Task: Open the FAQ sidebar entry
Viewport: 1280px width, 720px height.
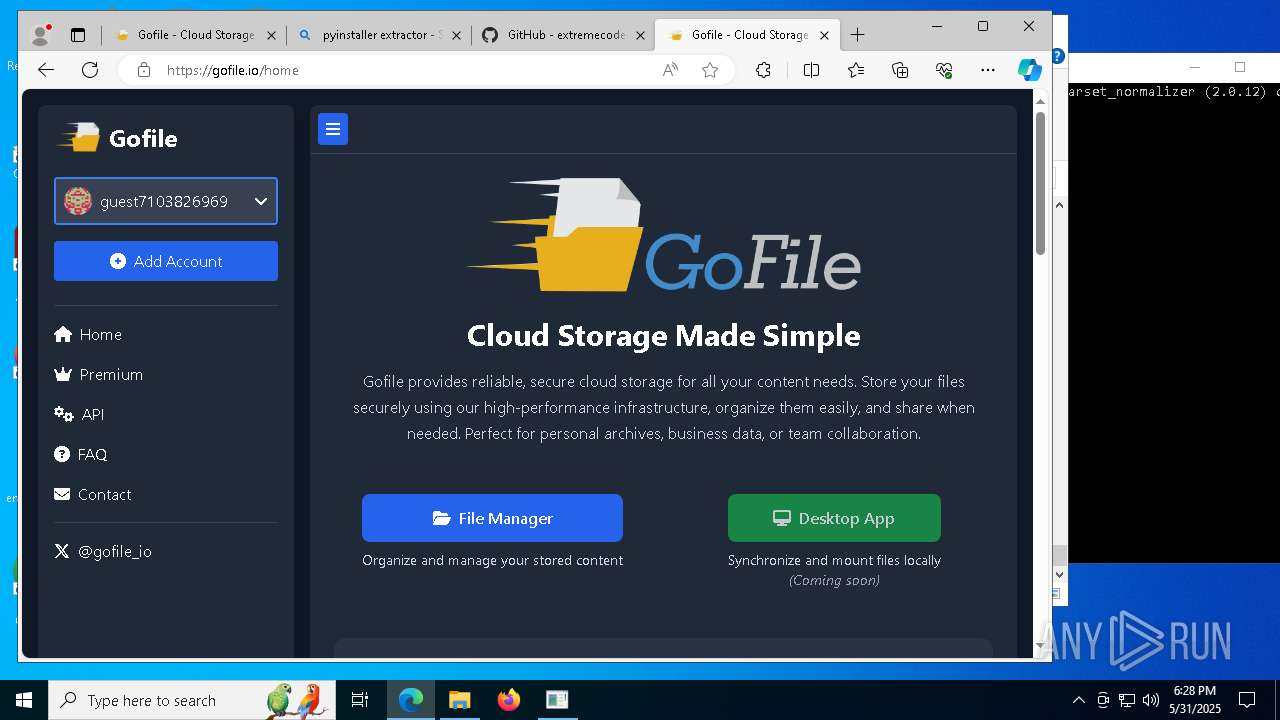Action: [x=80, y=454]
